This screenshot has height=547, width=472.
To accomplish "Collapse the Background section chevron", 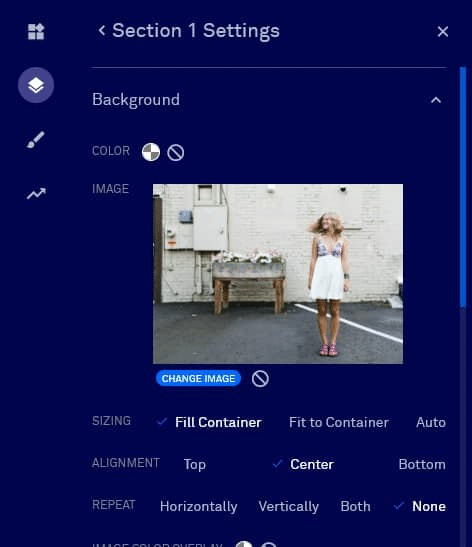I will (436, 100).
